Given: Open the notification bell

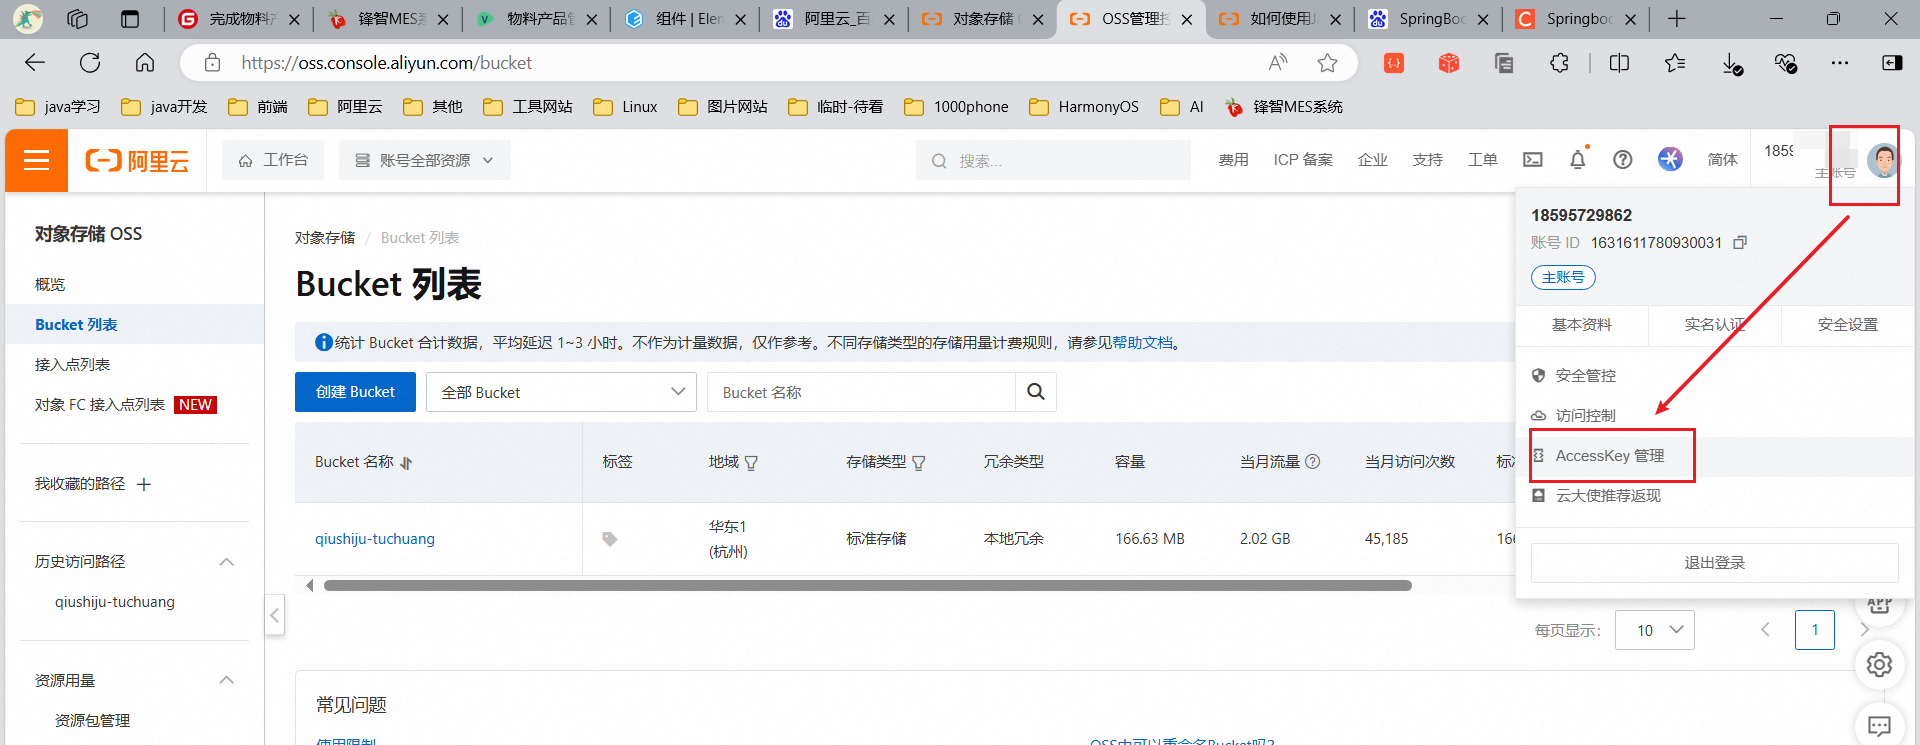Looking at the screenshot, I should pyautogui.click(x=1578, y=160).
